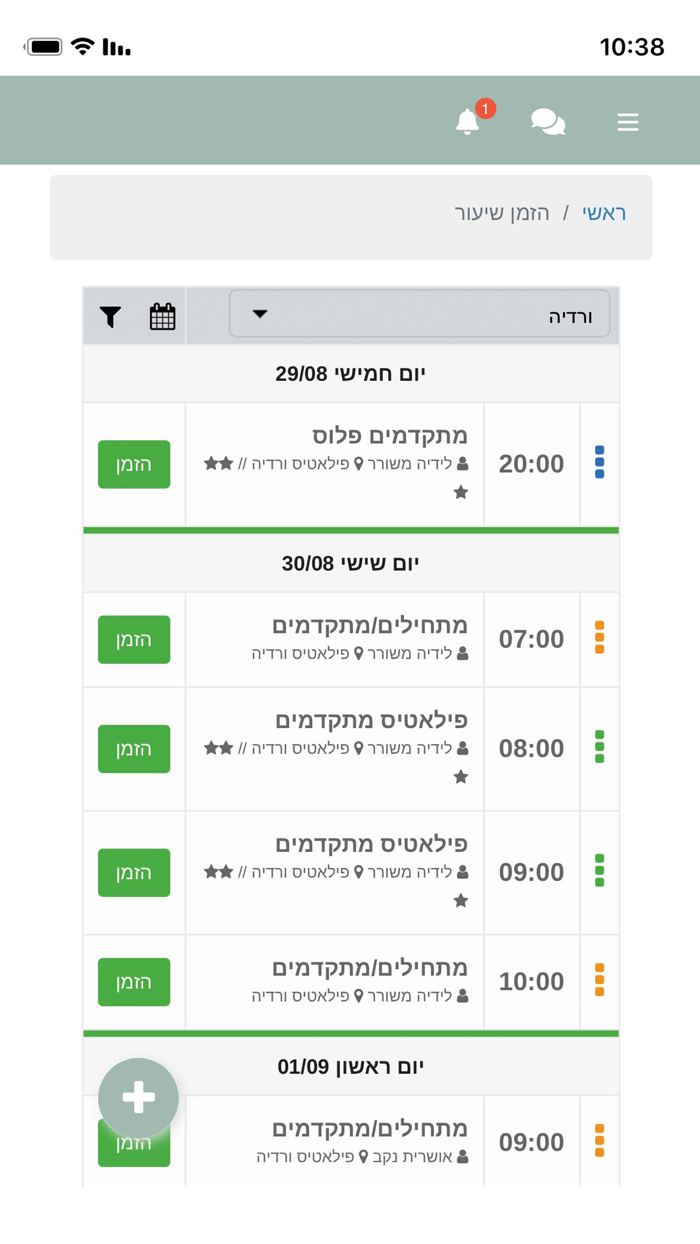
Task: Tap the יום ראשון 01/09 date header
Action: (350, 1065)
